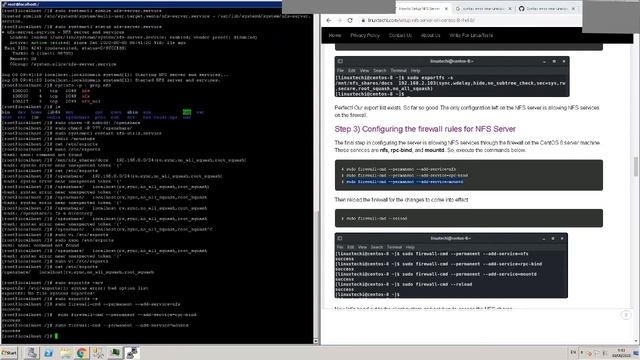Screen dimensions: 640x360
Task: Click the 'Step 3) Configuring the firewall rules' heading
Action: coord(425,129)
